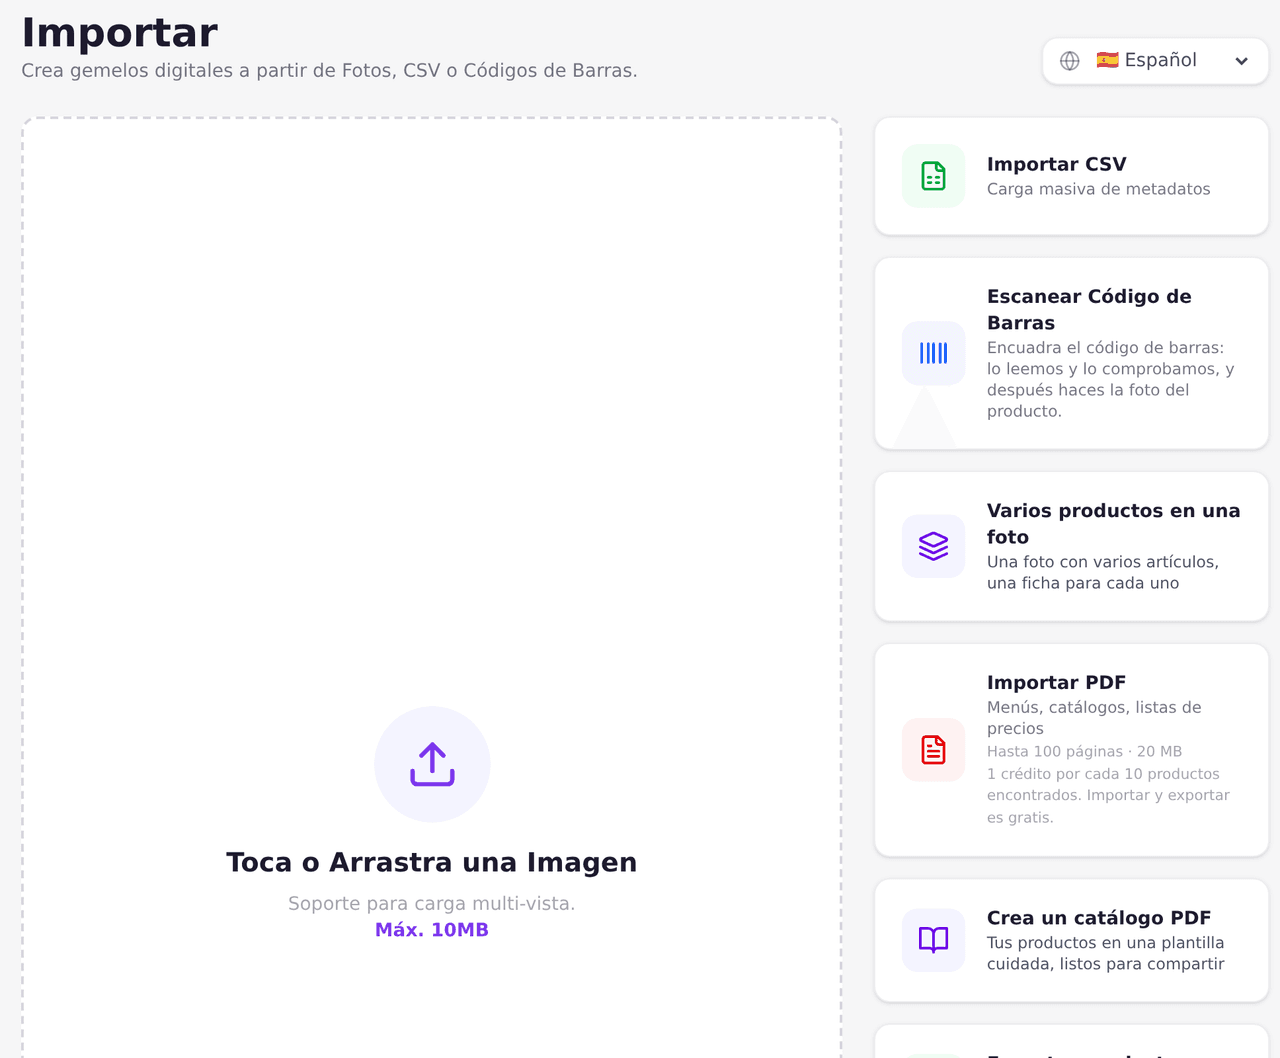Select Escanear Código de Barras option
Viewport: 1280px width, 1058px height.
[1071, 353]
